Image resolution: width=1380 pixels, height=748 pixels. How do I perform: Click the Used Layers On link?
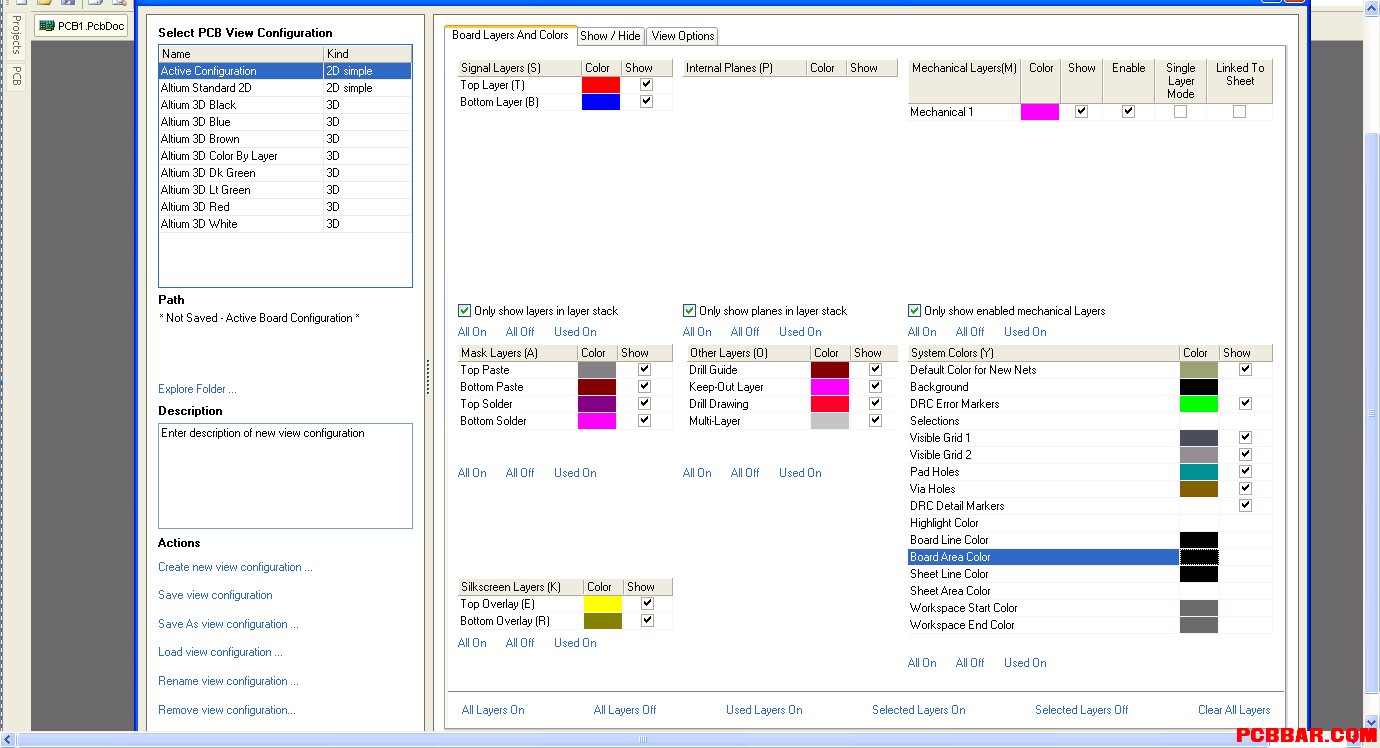point(764,710)
